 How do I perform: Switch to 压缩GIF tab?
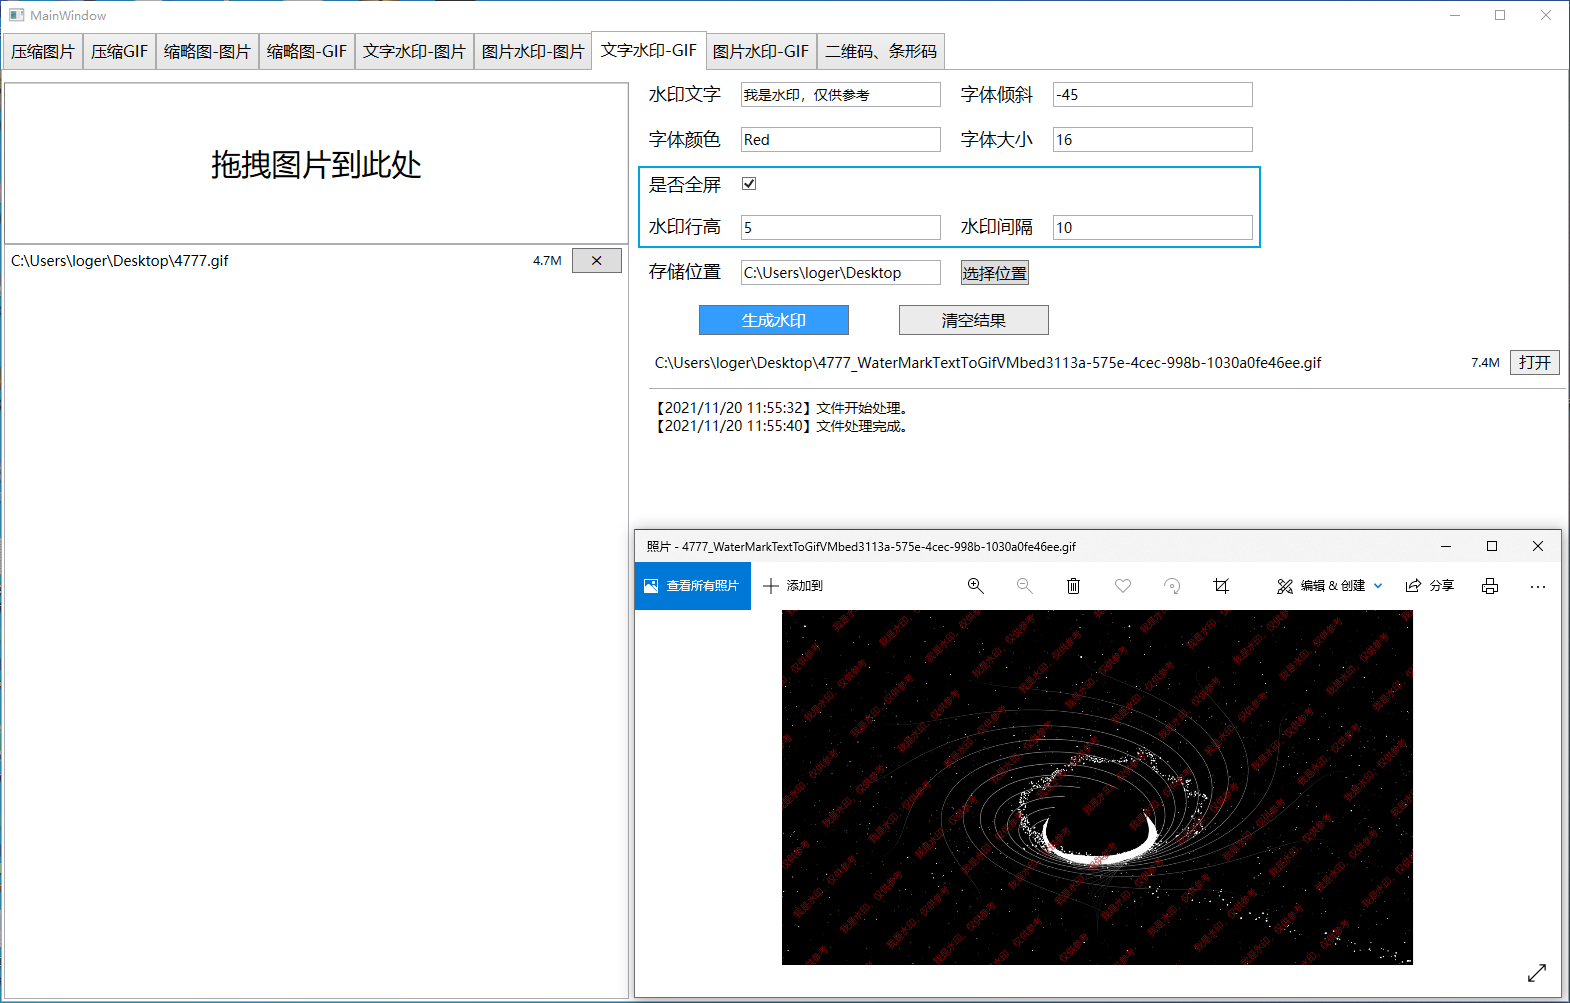[119, 52]
